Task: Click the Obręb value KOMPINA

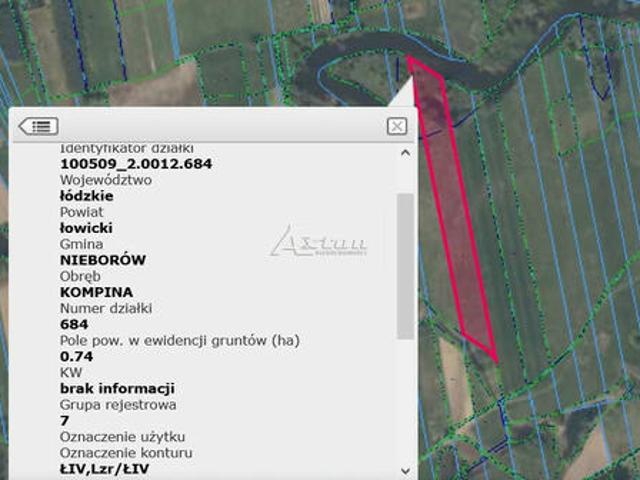Action: point(96,292)
